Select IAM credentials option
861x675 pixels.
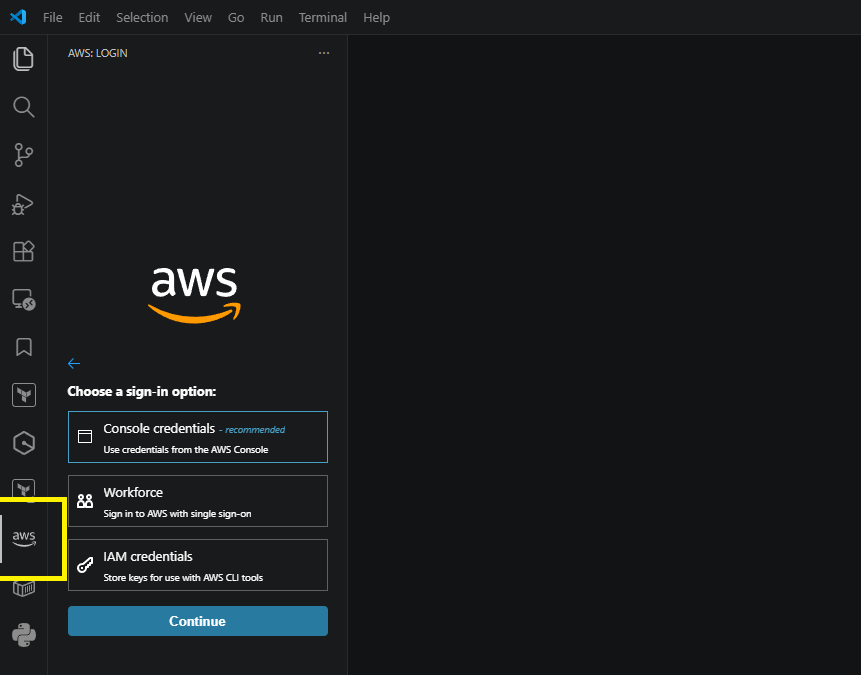click(198, 565)
